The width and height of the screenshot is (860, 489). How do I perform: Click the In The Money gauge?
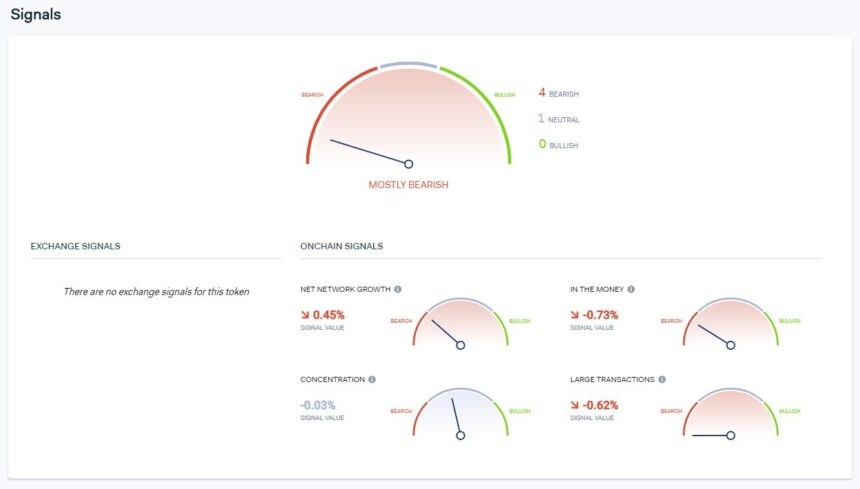pos(731,323)
